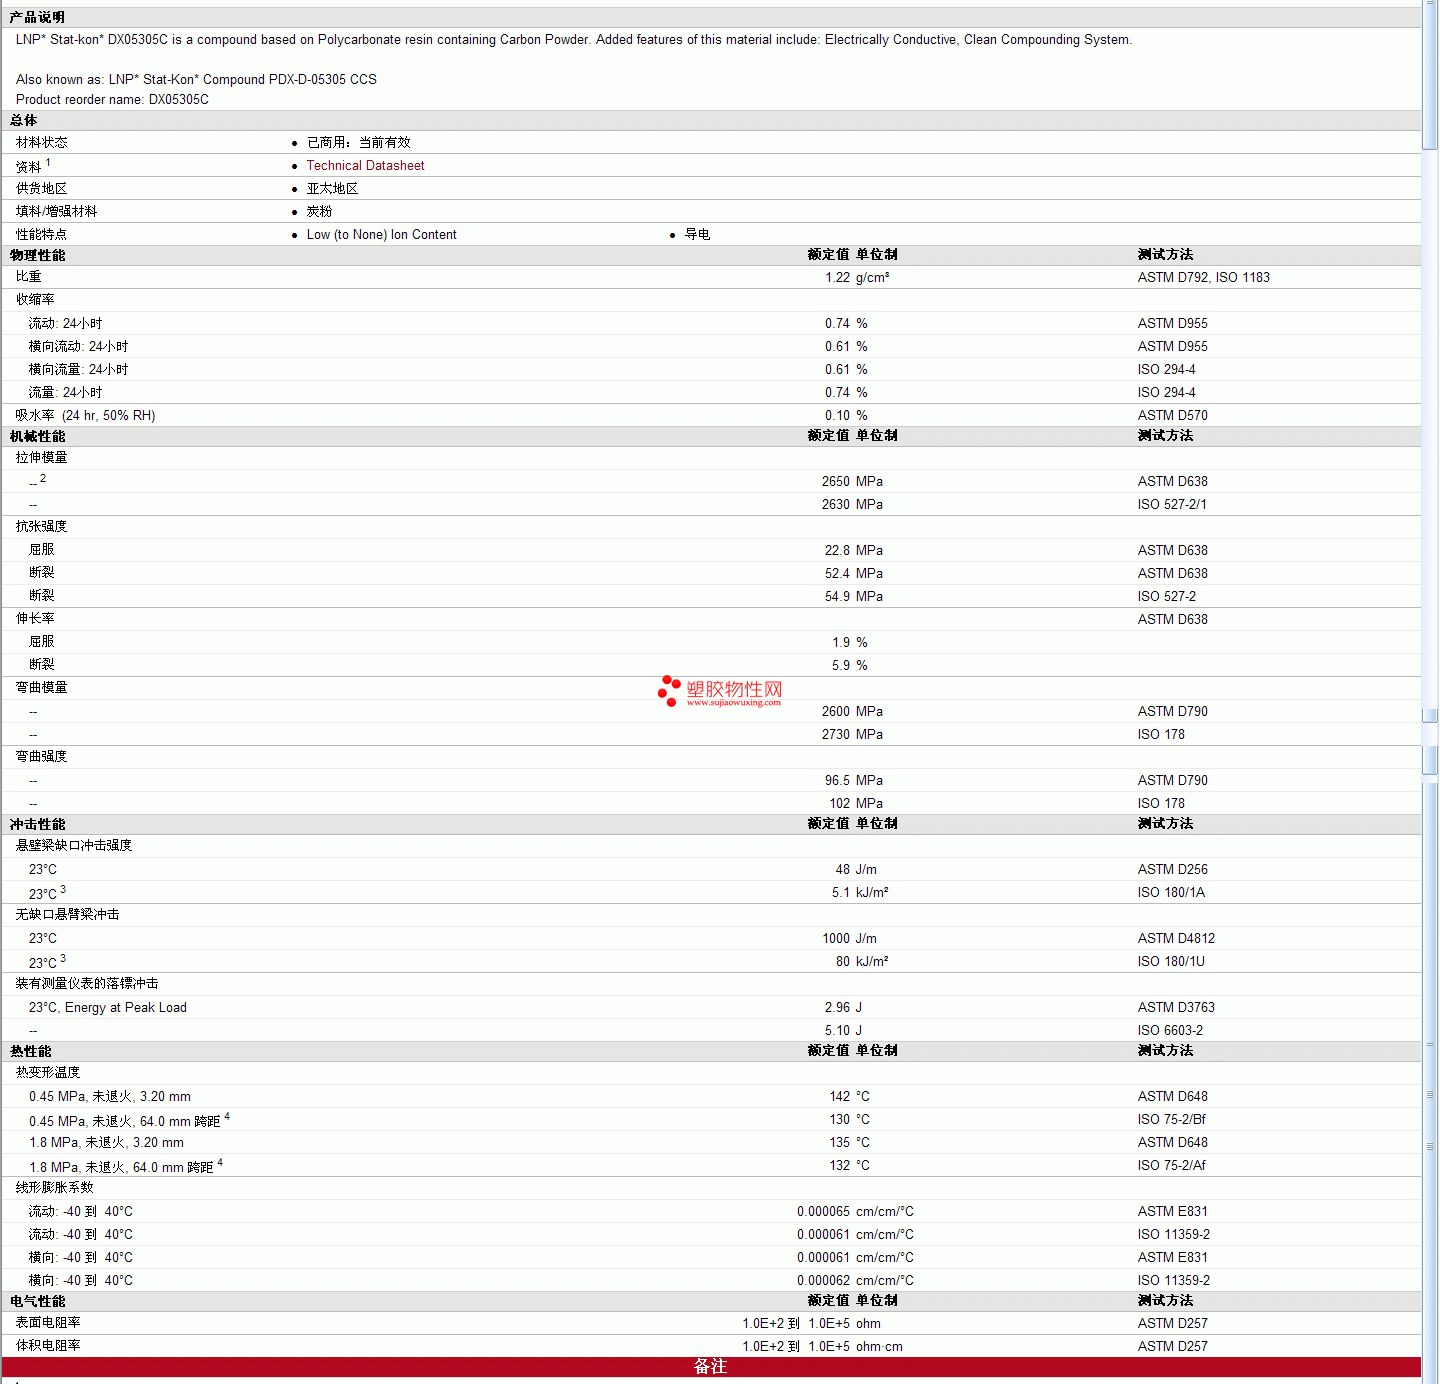The height and width of the screenshot is (1384, 1440).
Task: Click the ISO 180/1U test method
Action: pos(1171,962)
